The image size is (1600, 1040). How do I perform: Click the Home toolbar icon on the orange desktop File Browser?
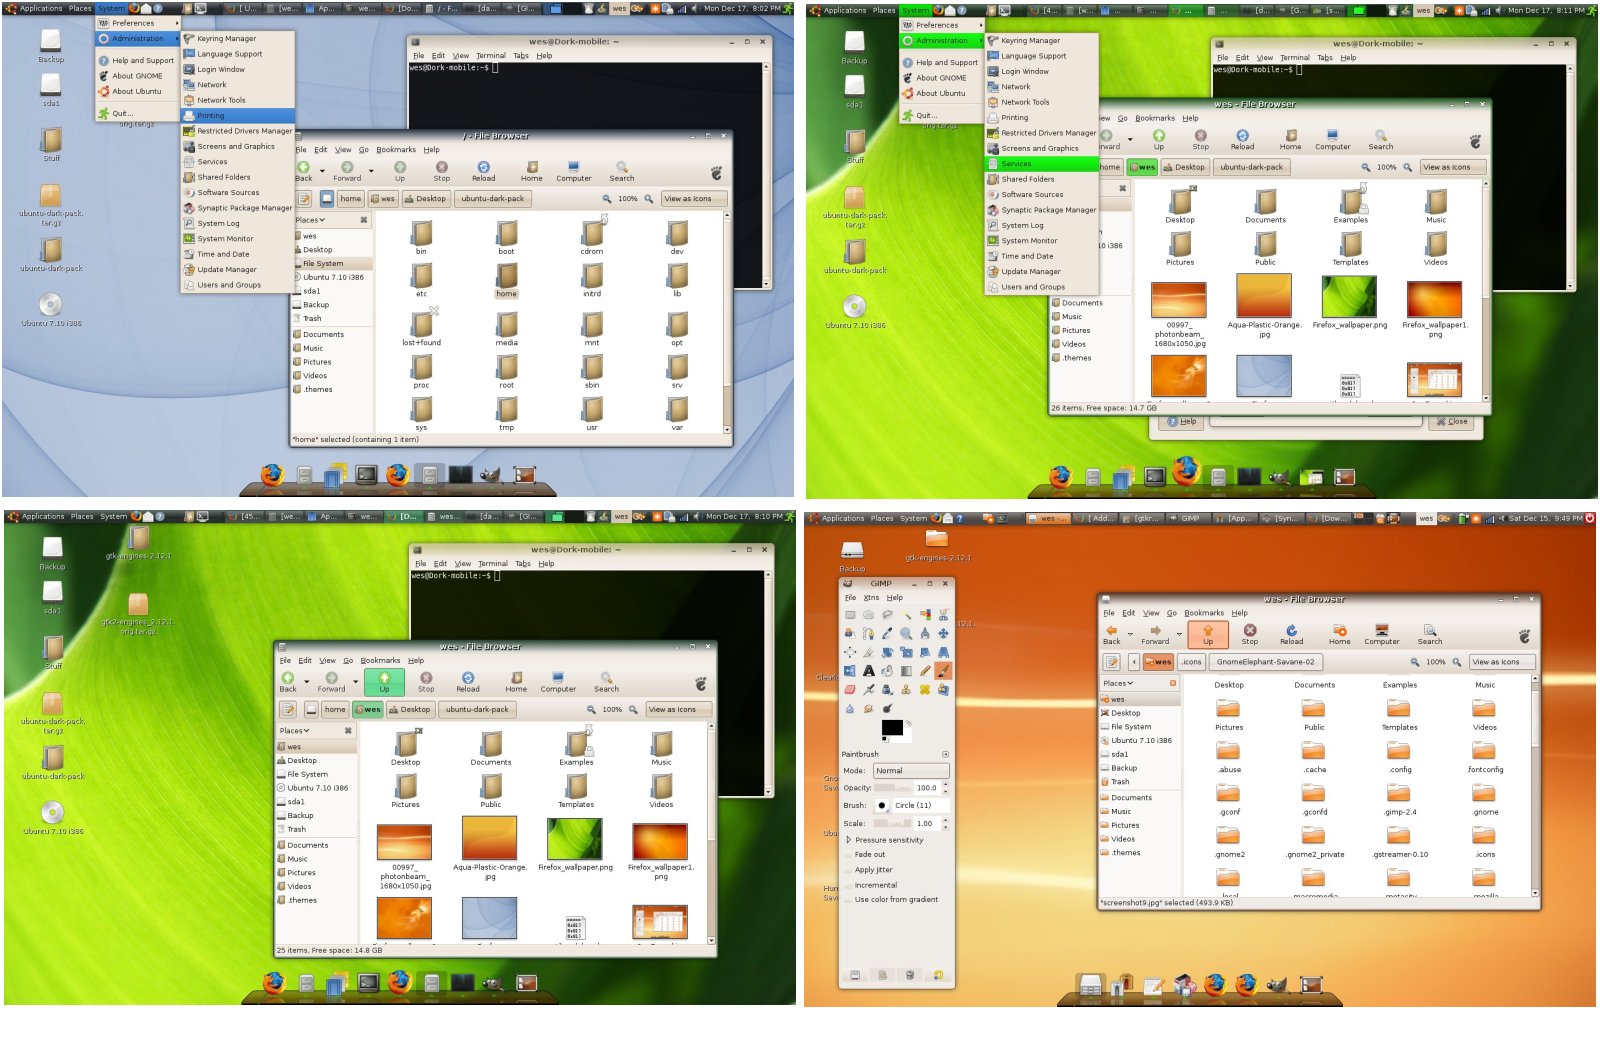pyautogui.click(x=1340, y=635)
